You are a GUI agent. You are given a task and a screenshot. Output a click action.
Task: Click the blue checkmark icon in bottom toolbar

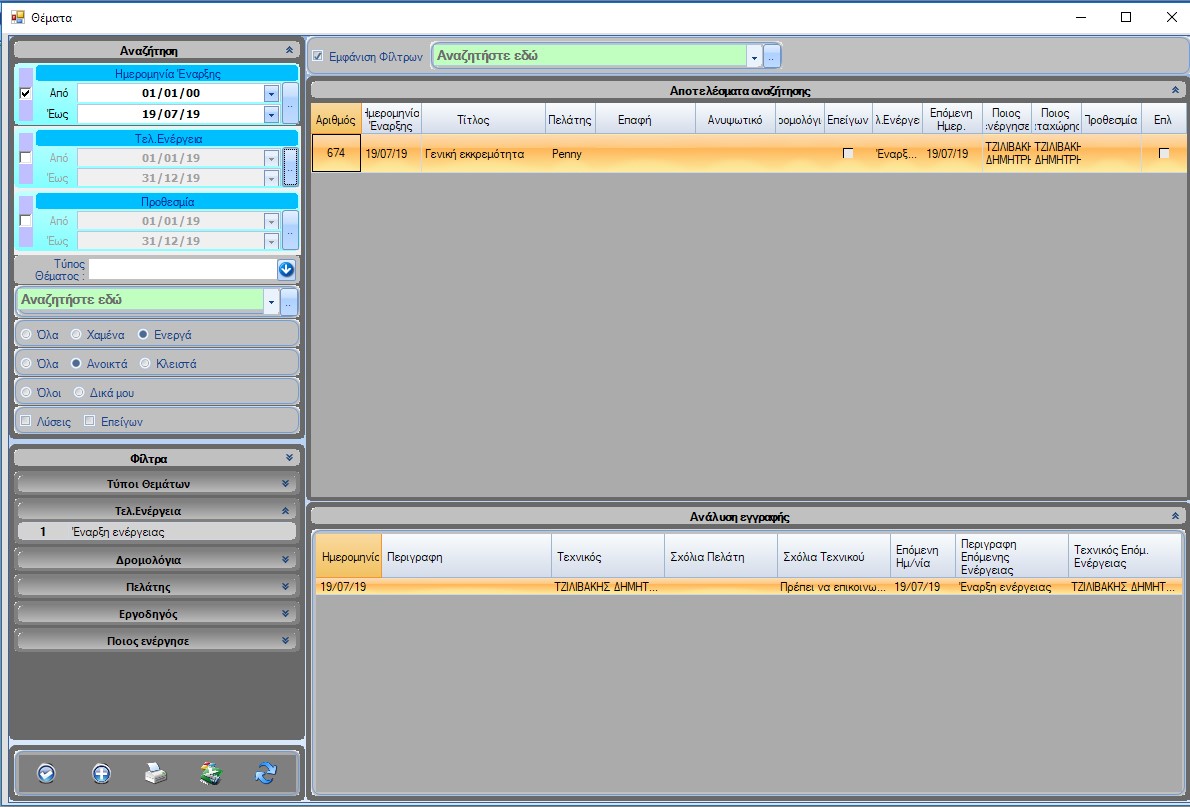pos(46,773)
